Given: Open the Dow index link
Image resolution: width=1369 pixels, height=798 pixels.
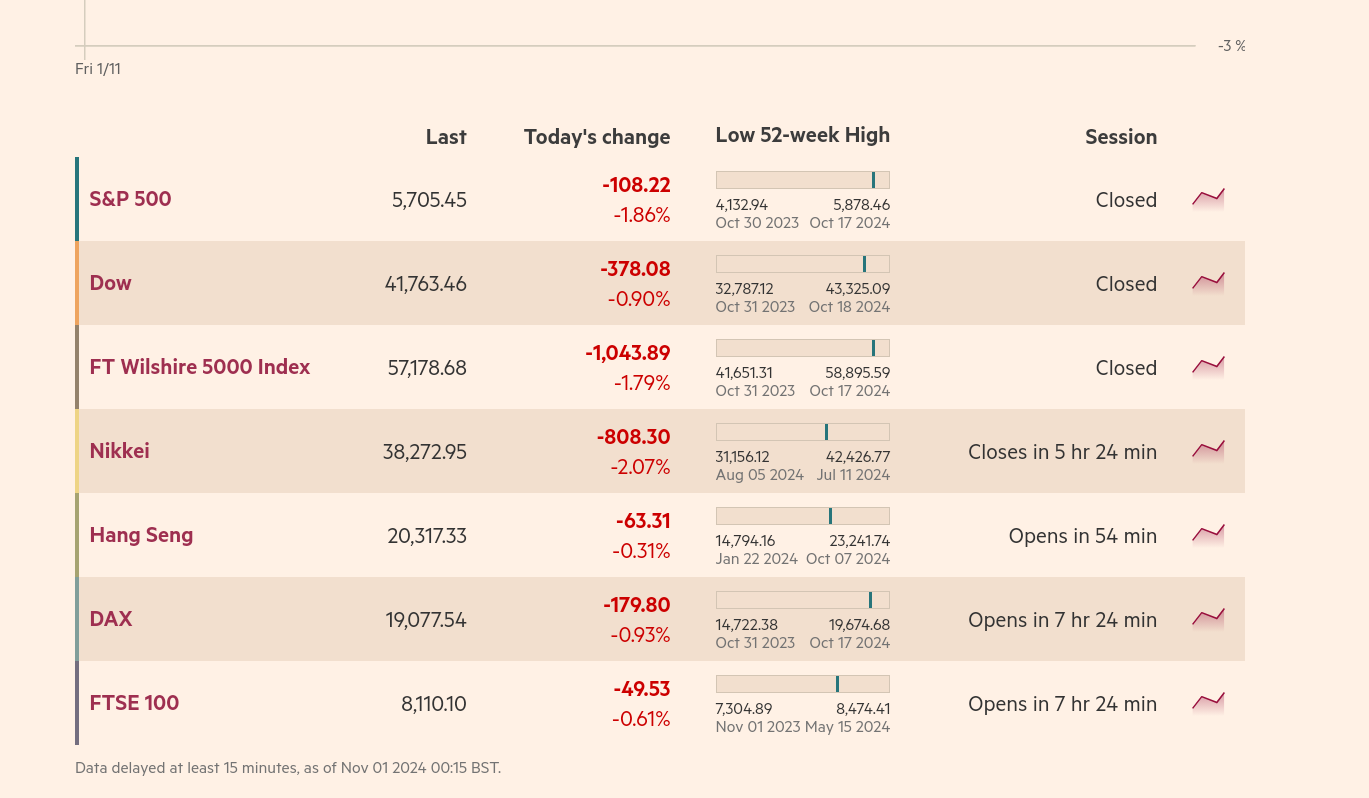Looking at the screenshot, I should point(110,283).
